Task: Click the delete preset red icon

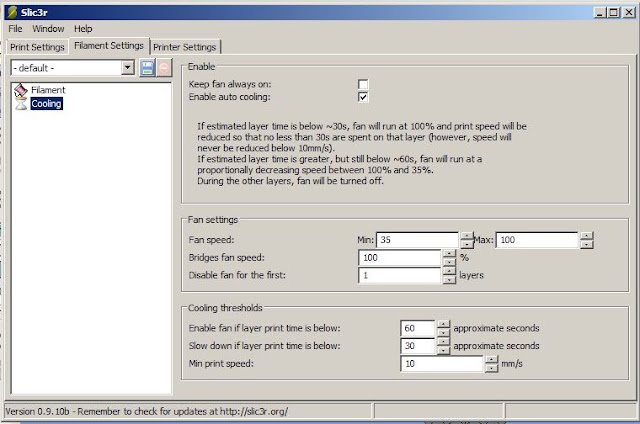Action: (x=164, y=68)
